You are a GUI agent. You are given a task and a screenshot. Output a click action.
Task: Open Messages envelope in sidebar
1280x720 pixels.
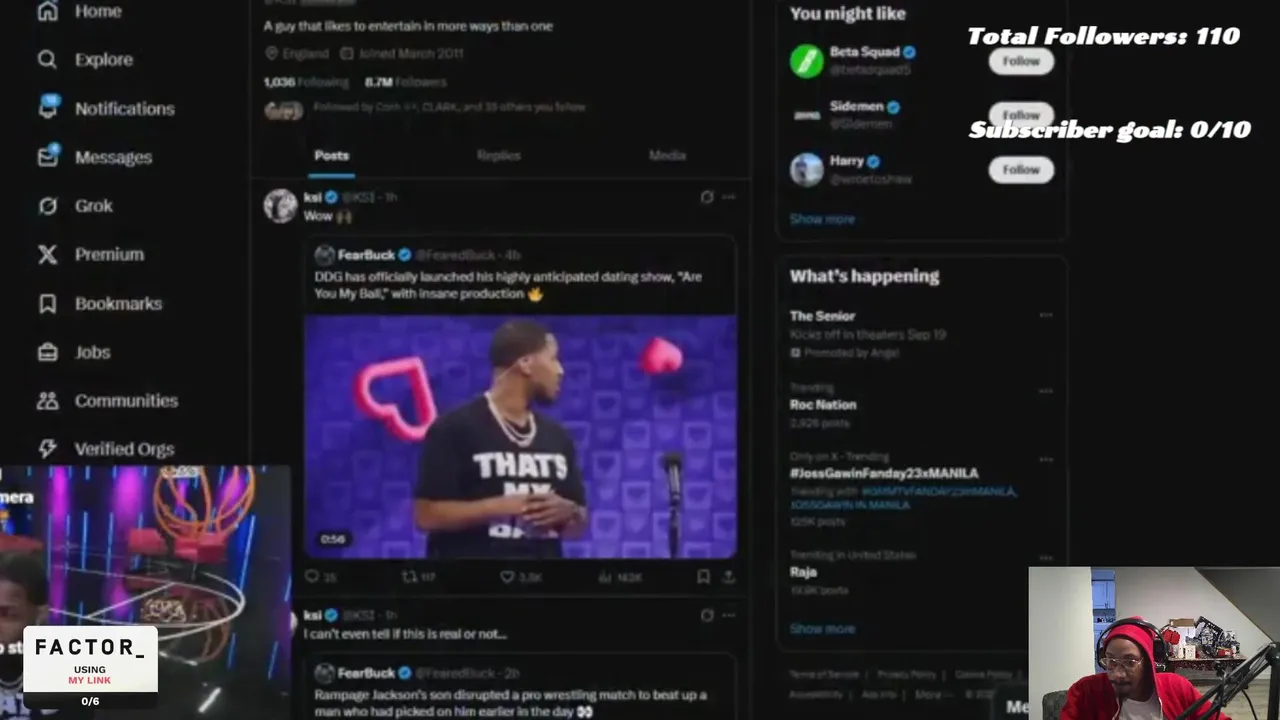(x=48, y=157)
